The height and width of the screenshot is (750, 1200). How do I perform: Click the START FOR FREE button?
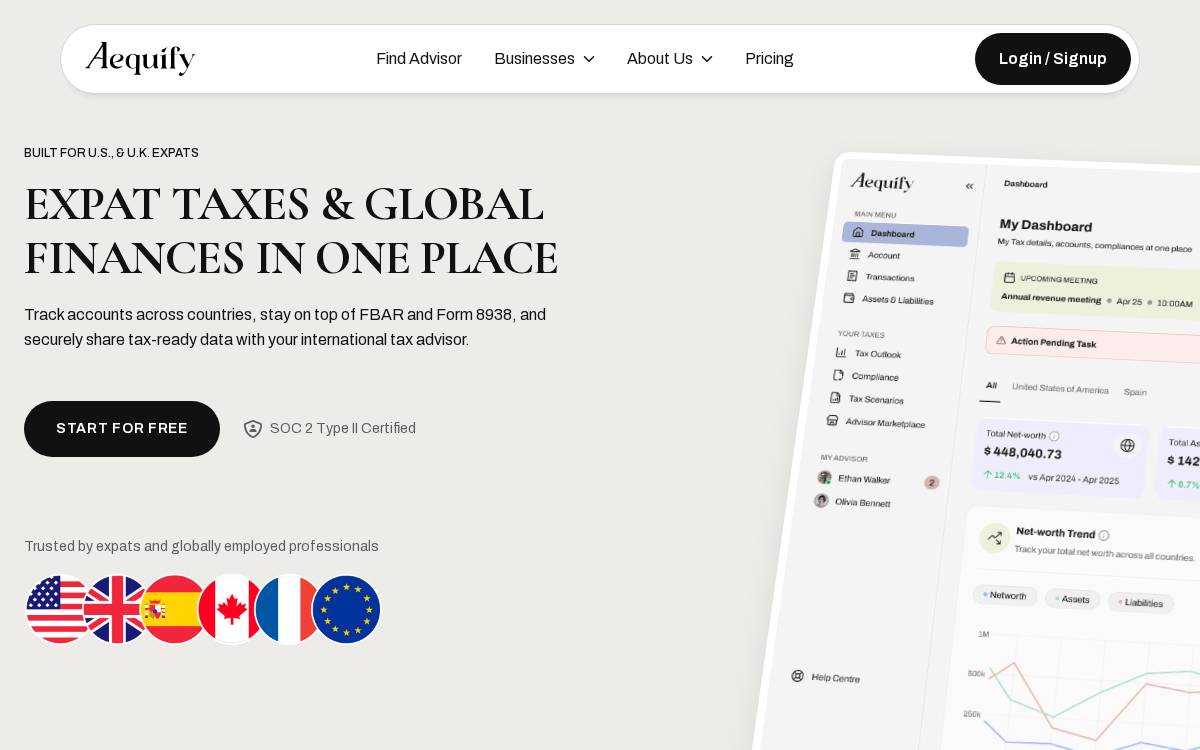pos(122,429)
